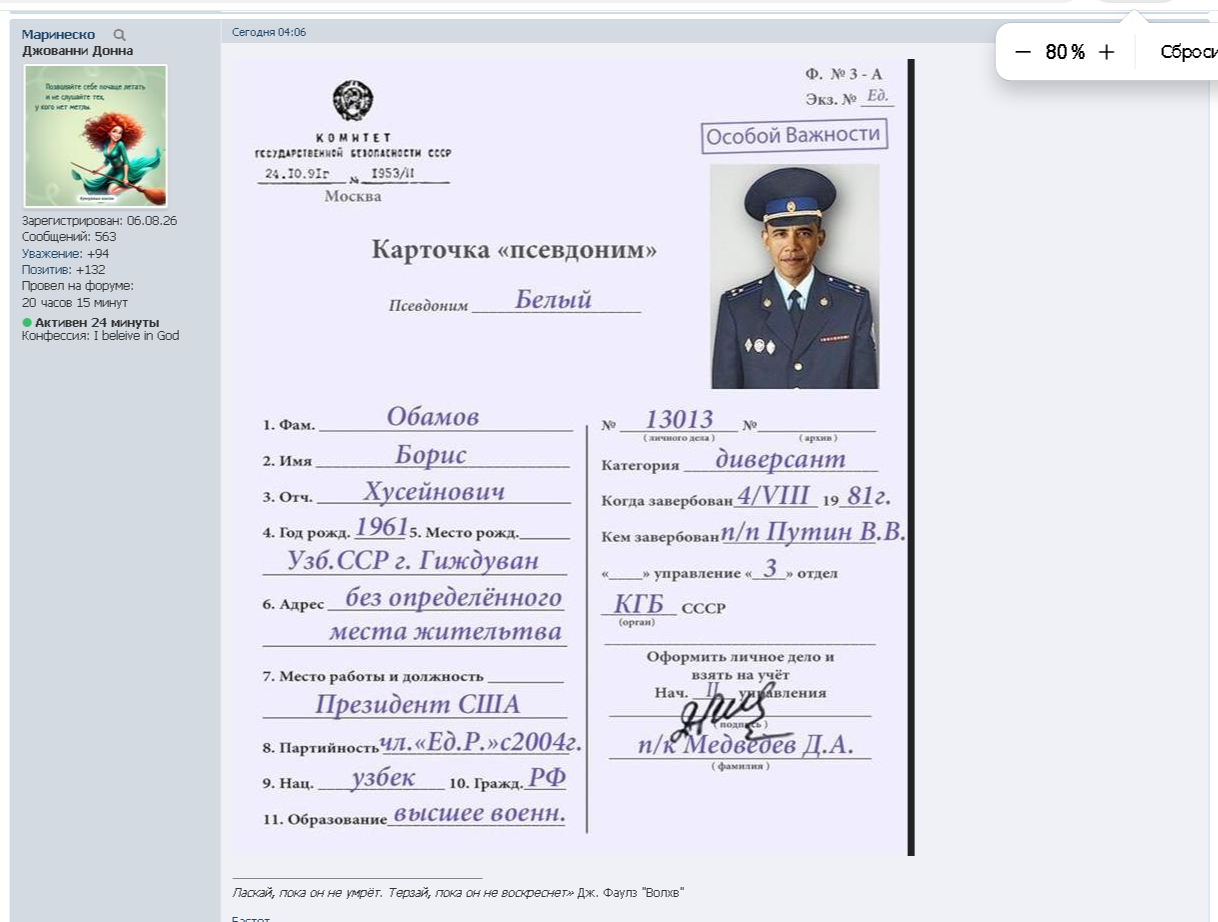The image size is (1218, 922).
Task: Open the post timestamp Сегодня 04:06
Action: pos(269,32)
